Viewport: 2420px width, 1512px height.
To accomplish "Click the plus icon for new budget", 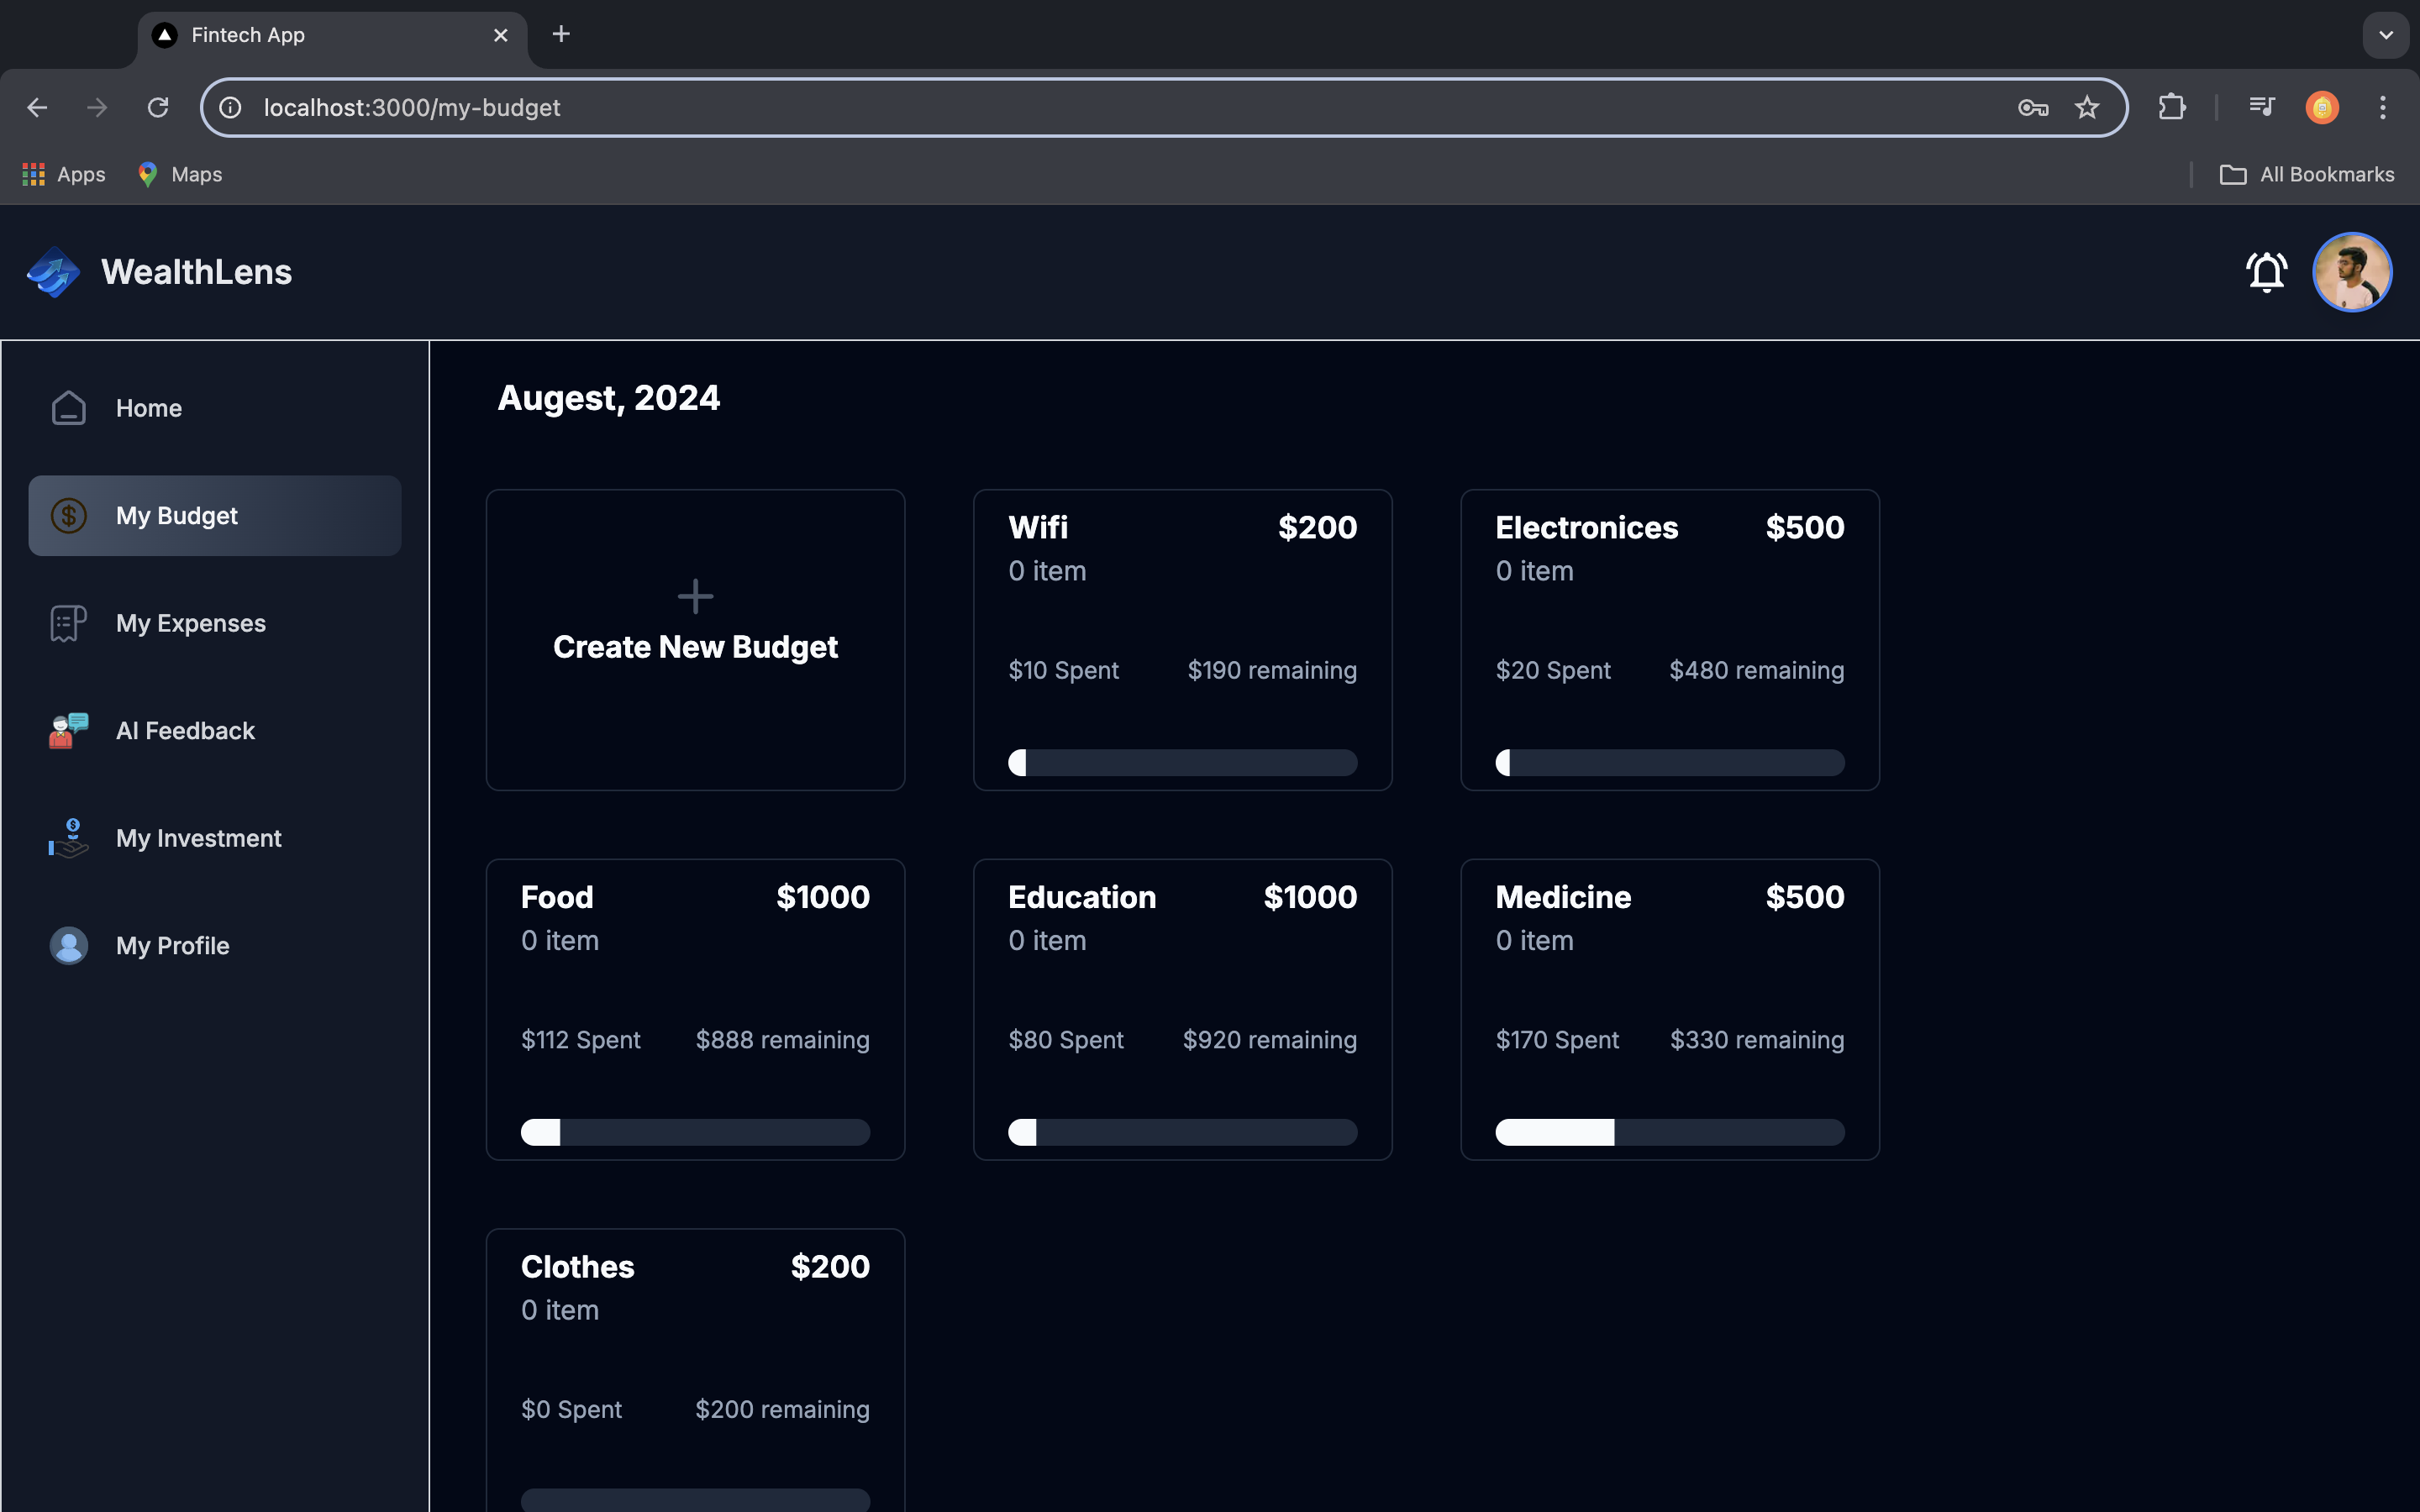I will coord(695,597).
